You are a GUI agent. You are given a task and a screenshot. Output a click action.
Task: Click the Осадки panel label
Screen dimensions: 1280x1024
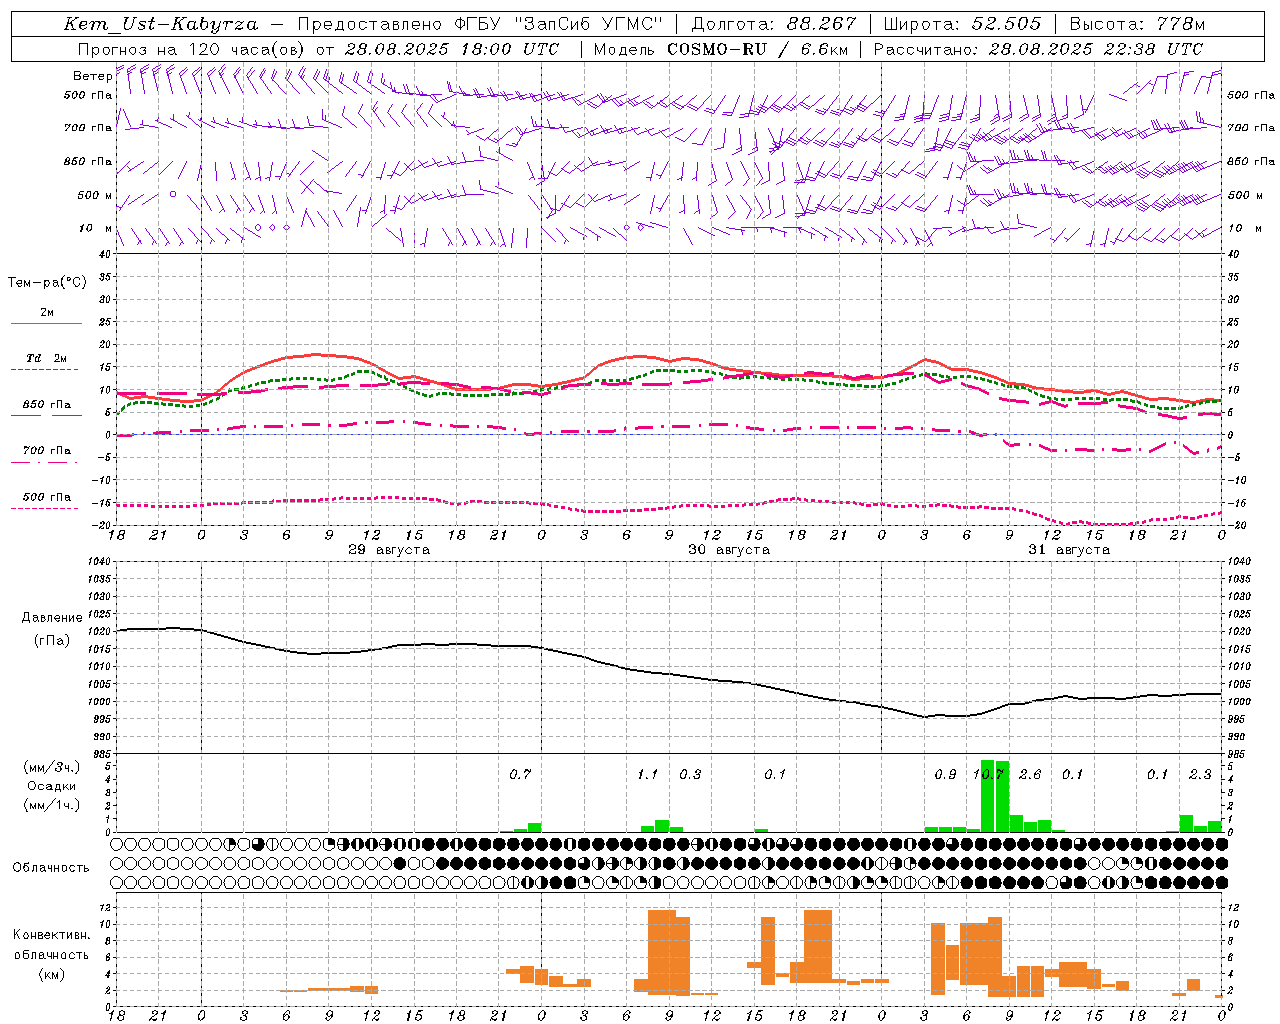pyautogui.click(x=52, y=786)
